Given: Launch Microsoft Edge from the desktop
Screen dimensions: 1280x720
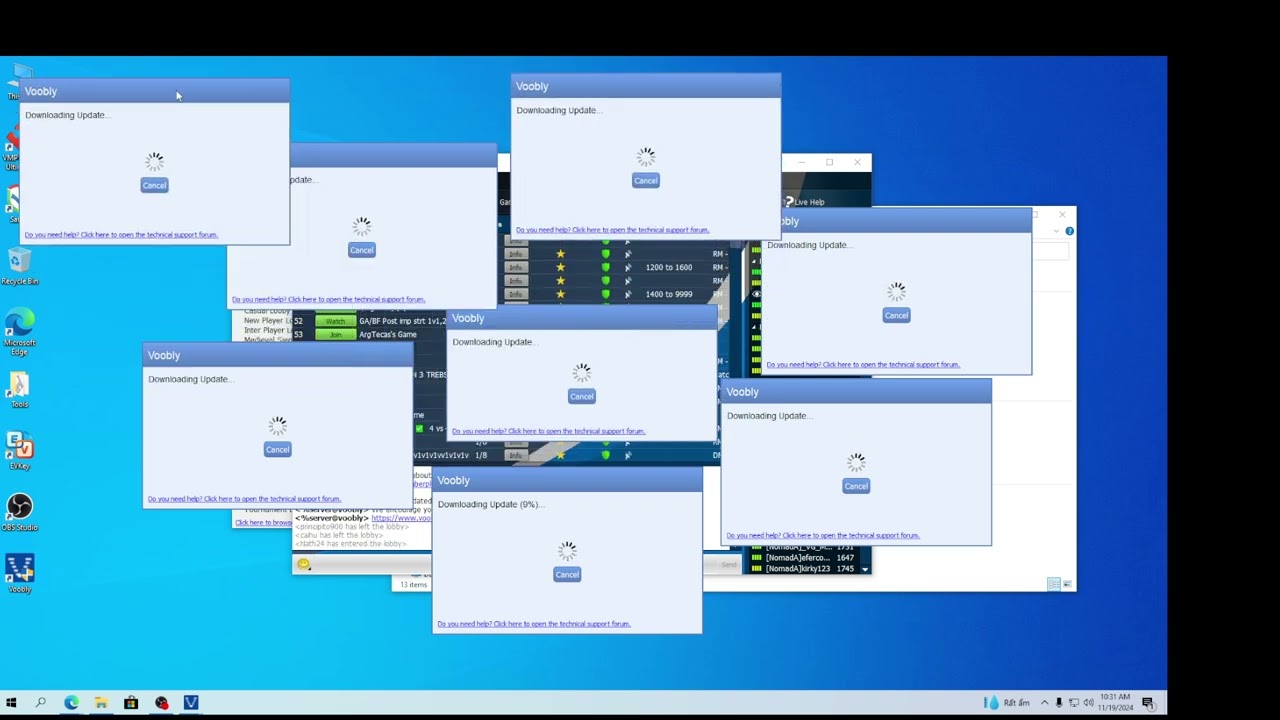Looking at the screenshot, I should [19, 330].
